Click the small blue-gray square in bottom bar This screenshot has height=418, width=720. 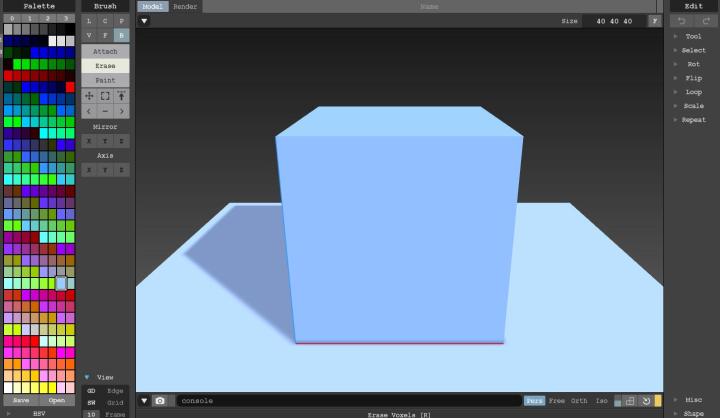618,402
